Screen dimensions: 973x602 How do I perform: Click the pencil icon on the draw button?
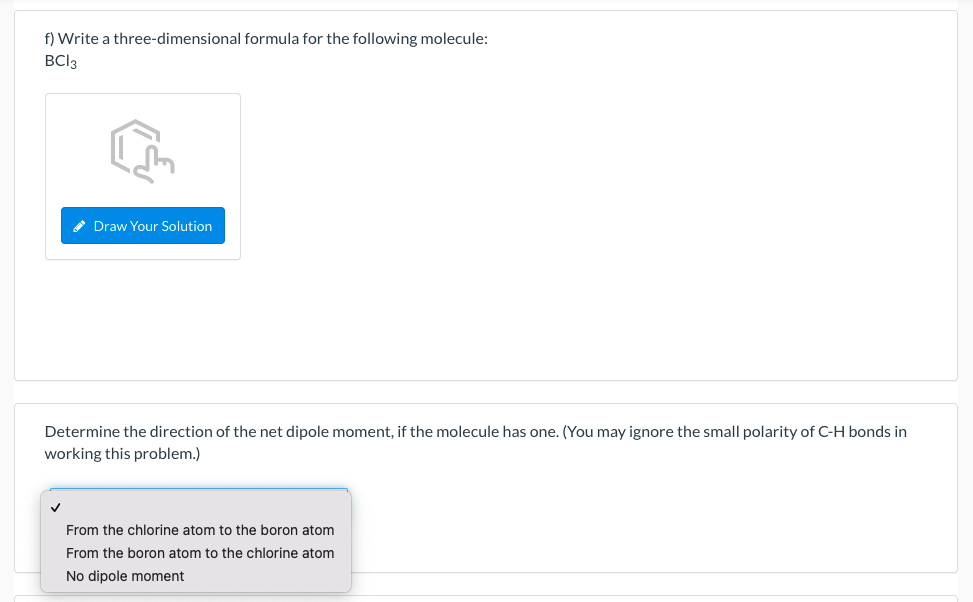pos(80,226)
